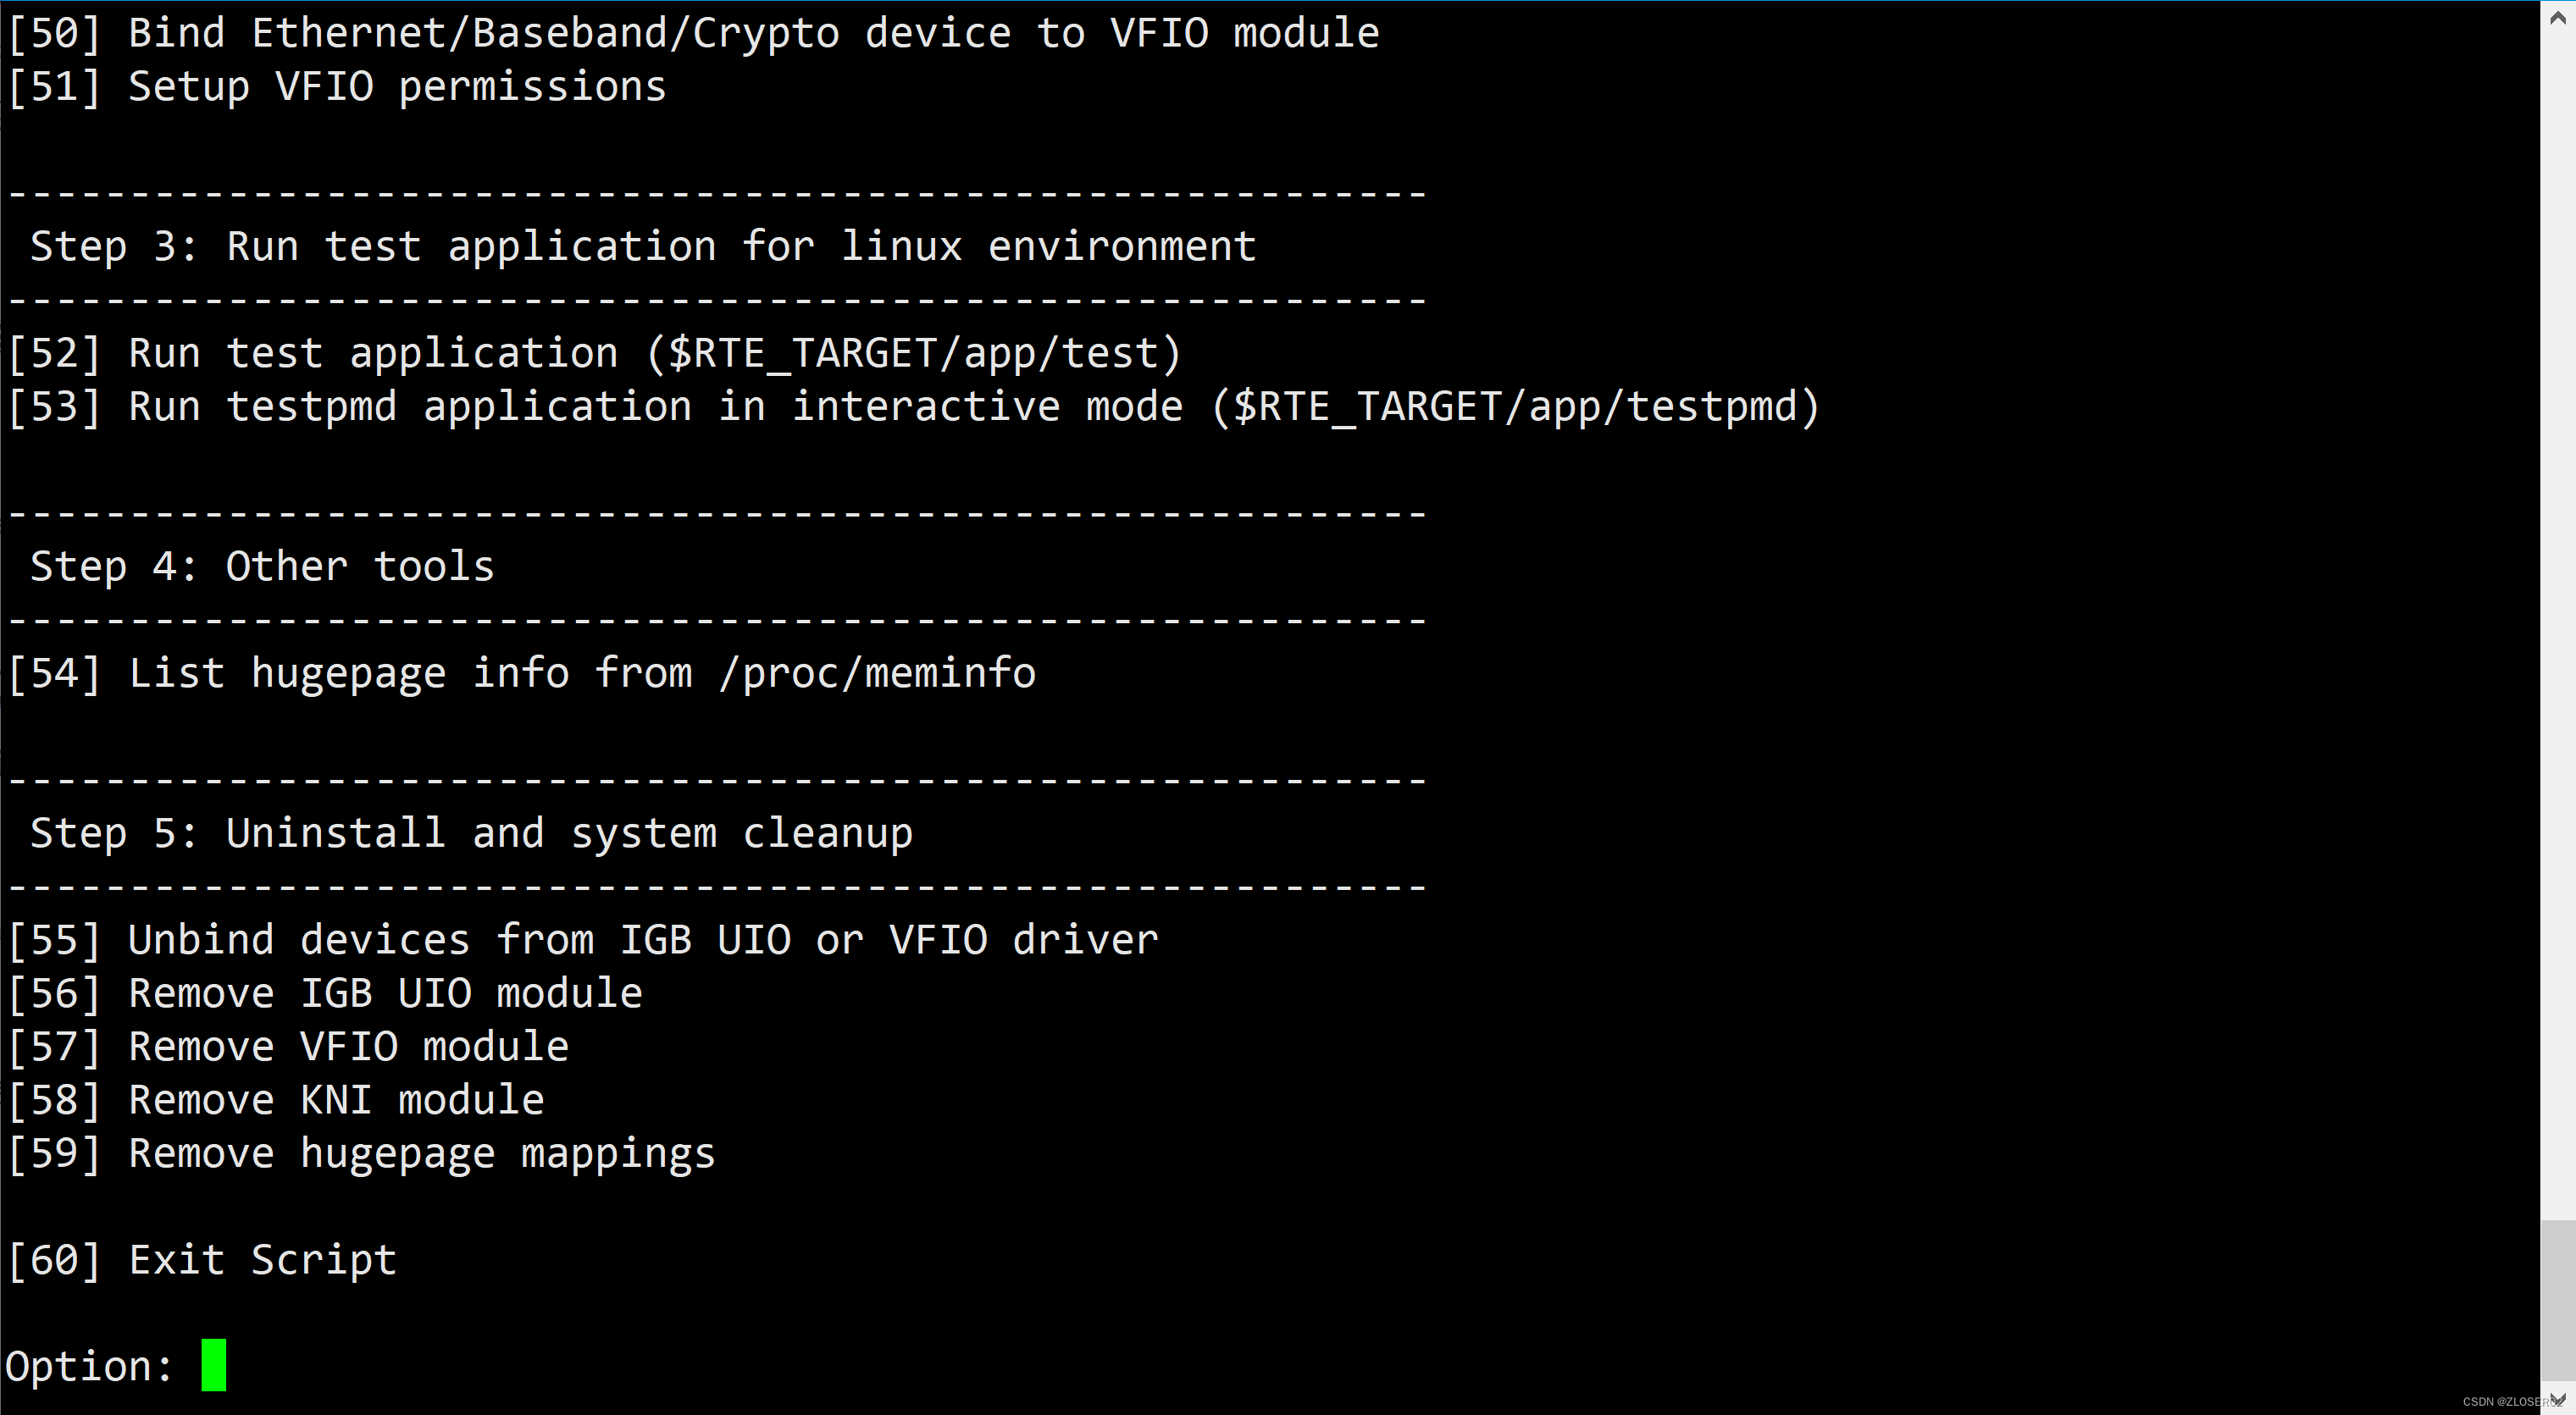Select Step 5 Uninstall system cleanup section

pos(471,833)
